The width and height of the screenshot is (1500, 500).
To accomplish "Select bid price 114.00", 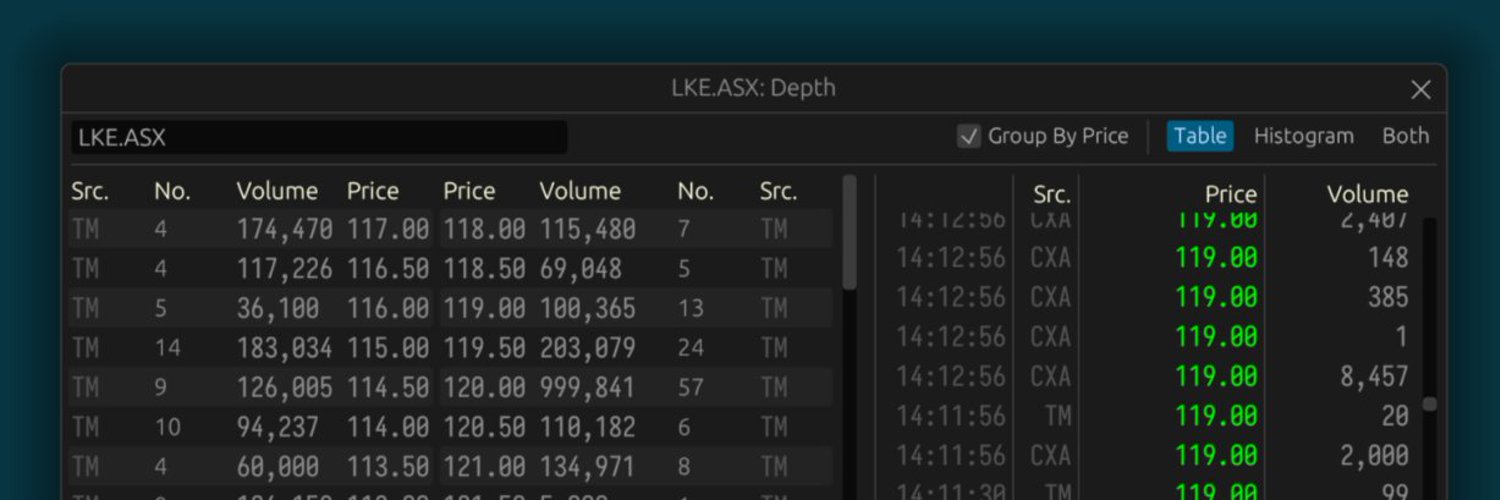I will [x=388, y=427].
